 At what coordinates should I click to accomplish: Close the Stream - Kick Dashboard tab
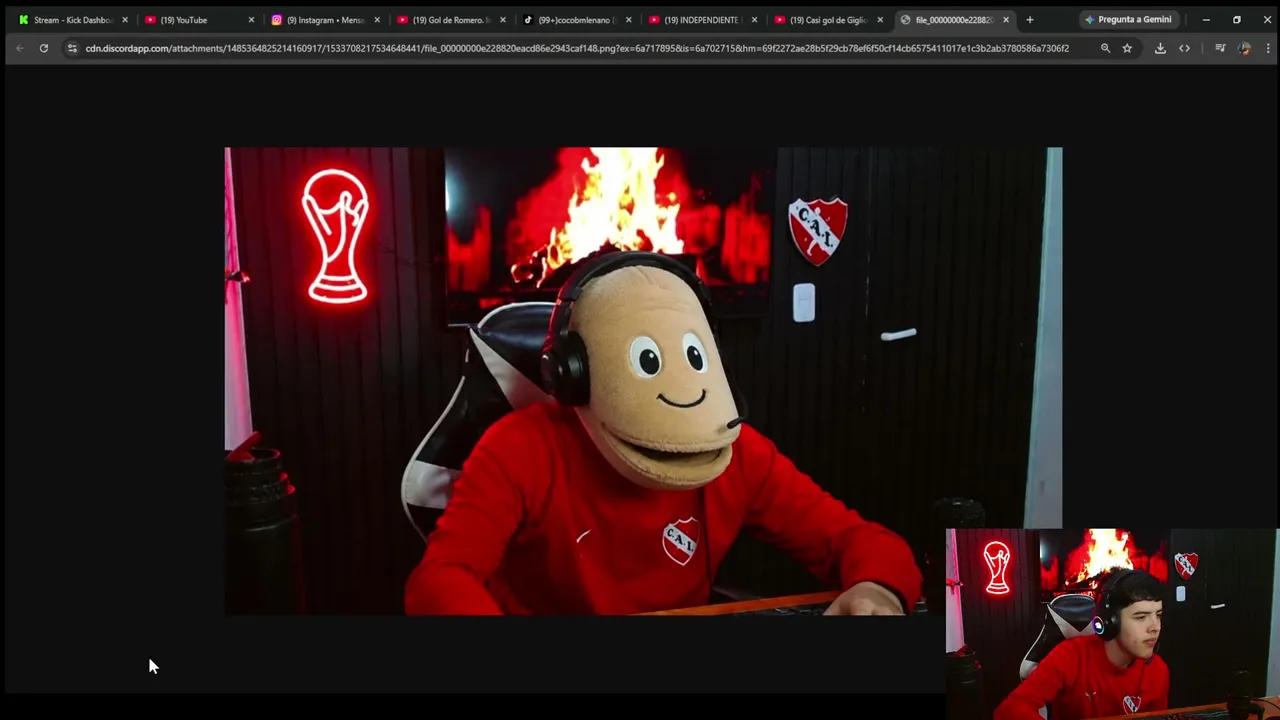(x=125, y=20)
